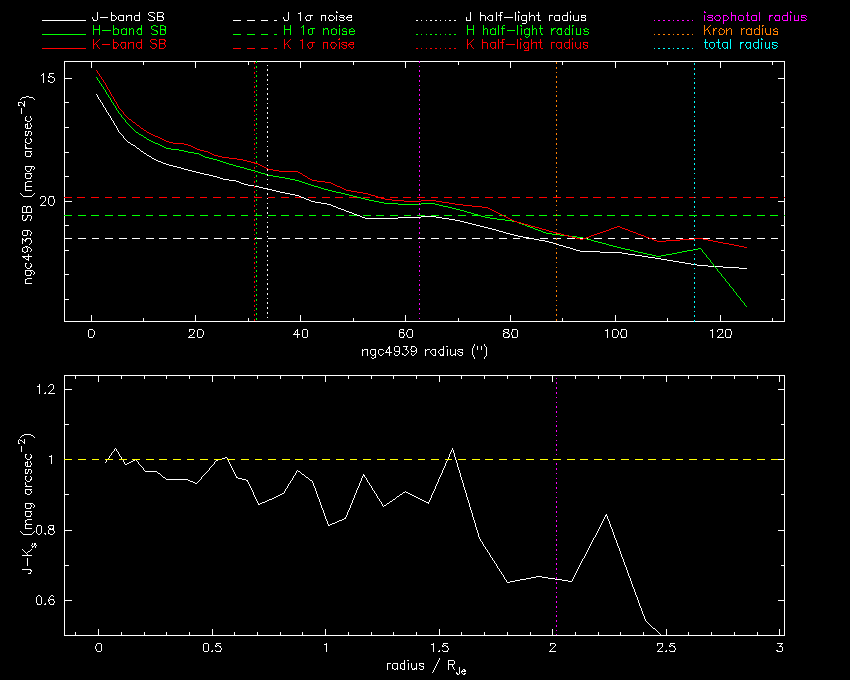Click the J half-light radius legend label
Viewport: 850px width, 680px height.
pyautogui.click(x=527, y=18)
